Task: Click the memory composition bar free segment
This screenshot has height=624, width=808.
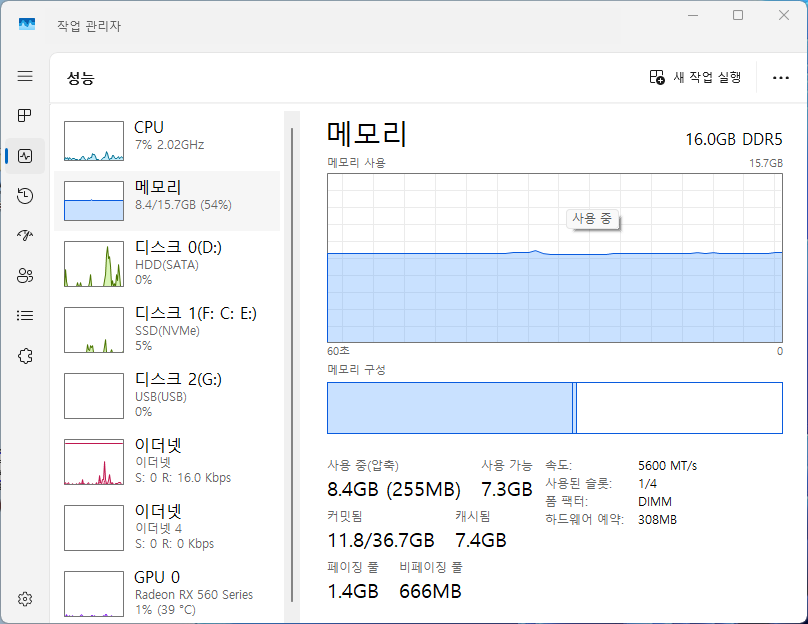Action: (679, 408)
